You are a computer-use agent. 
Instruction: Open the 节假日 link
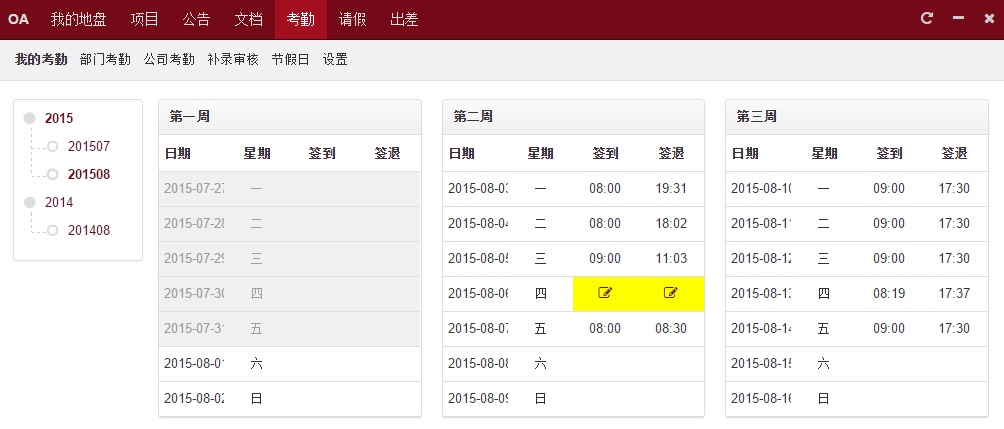point(290,59)
